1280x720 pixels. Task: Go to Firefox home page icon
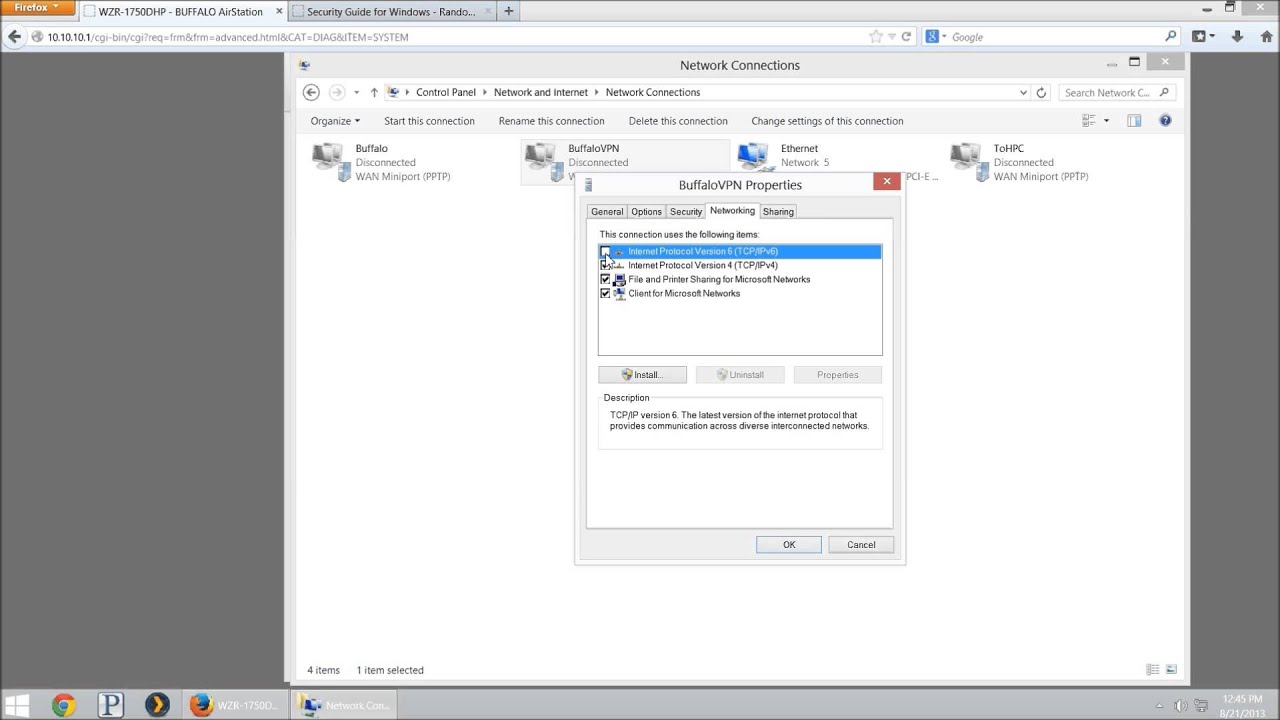(x=1266, y=37)
